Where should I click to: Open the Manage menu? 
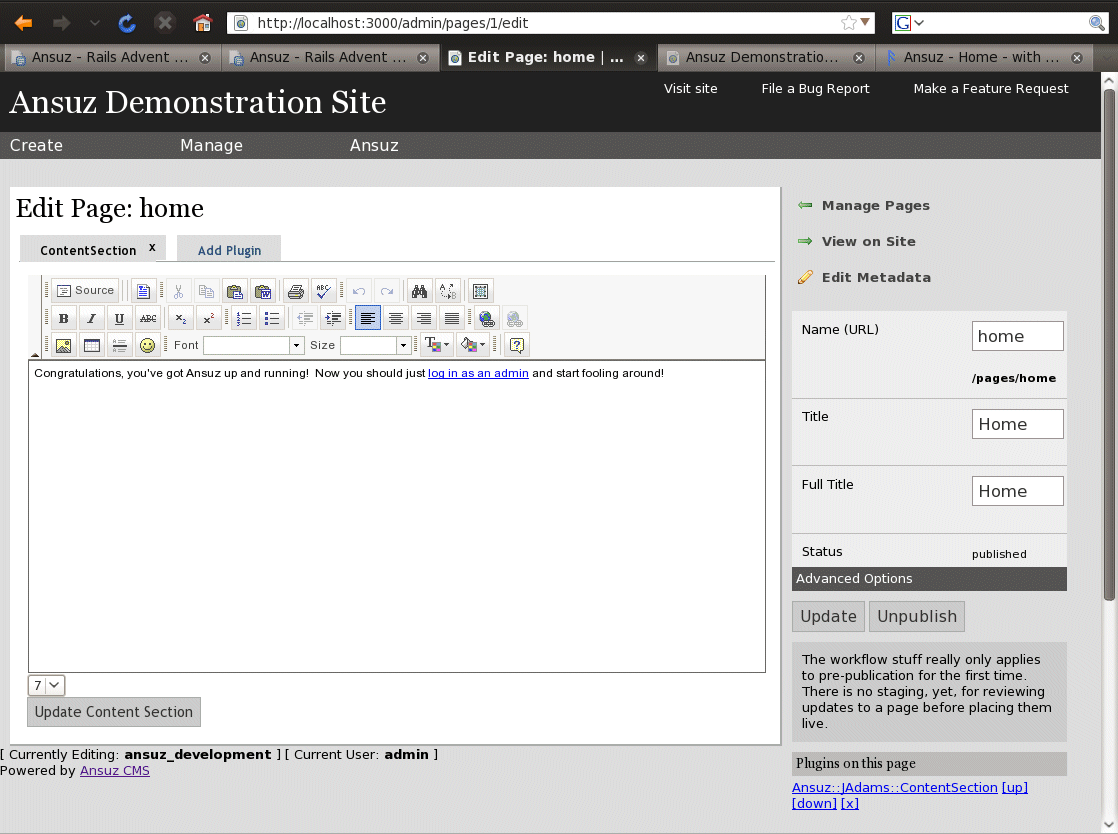tap(211, 145)
